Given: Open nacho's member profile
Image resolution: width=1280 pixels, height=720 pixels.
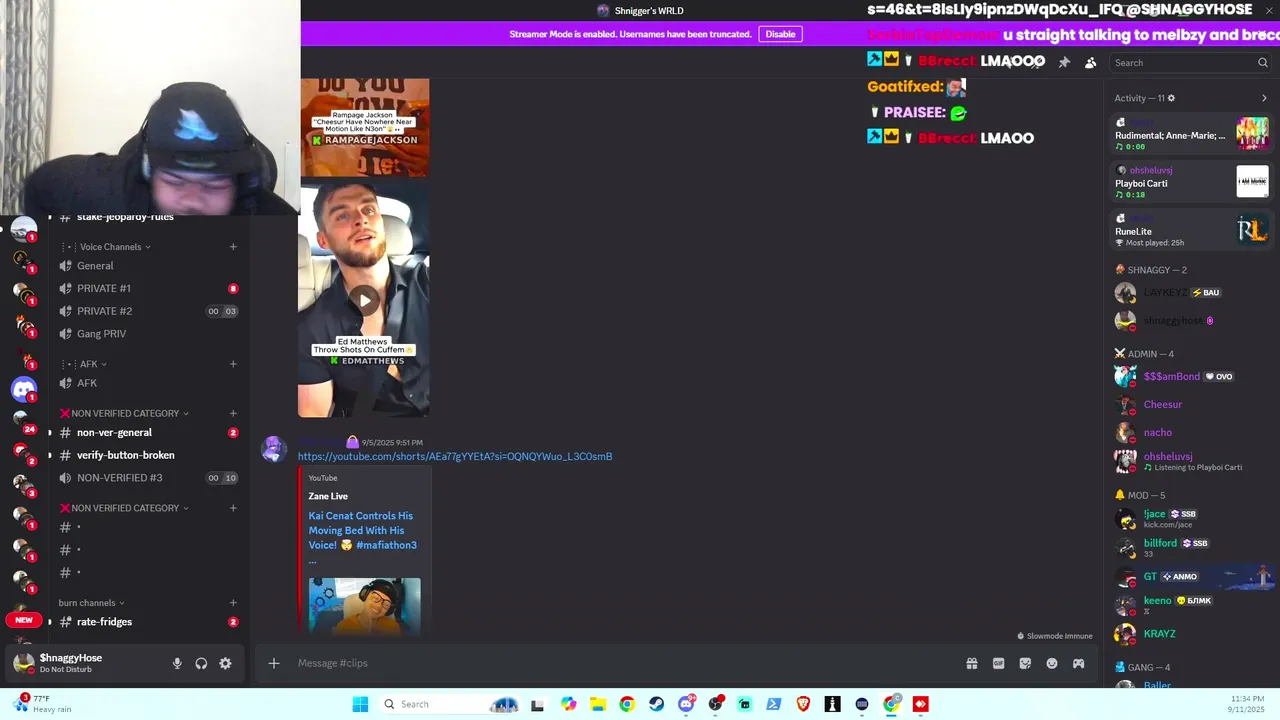Looking at the screenshot, I should (1157, 433).
